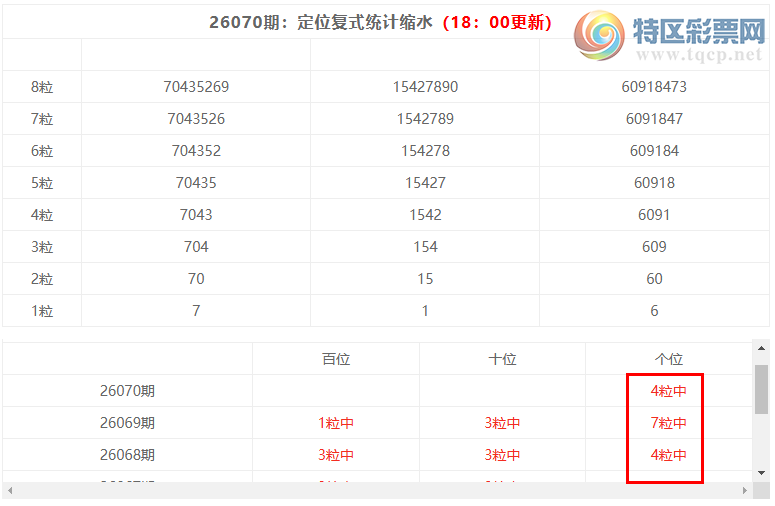Screen dimensions: 775x506
Task: Click the cell 1542
Action: click(425, 215)
